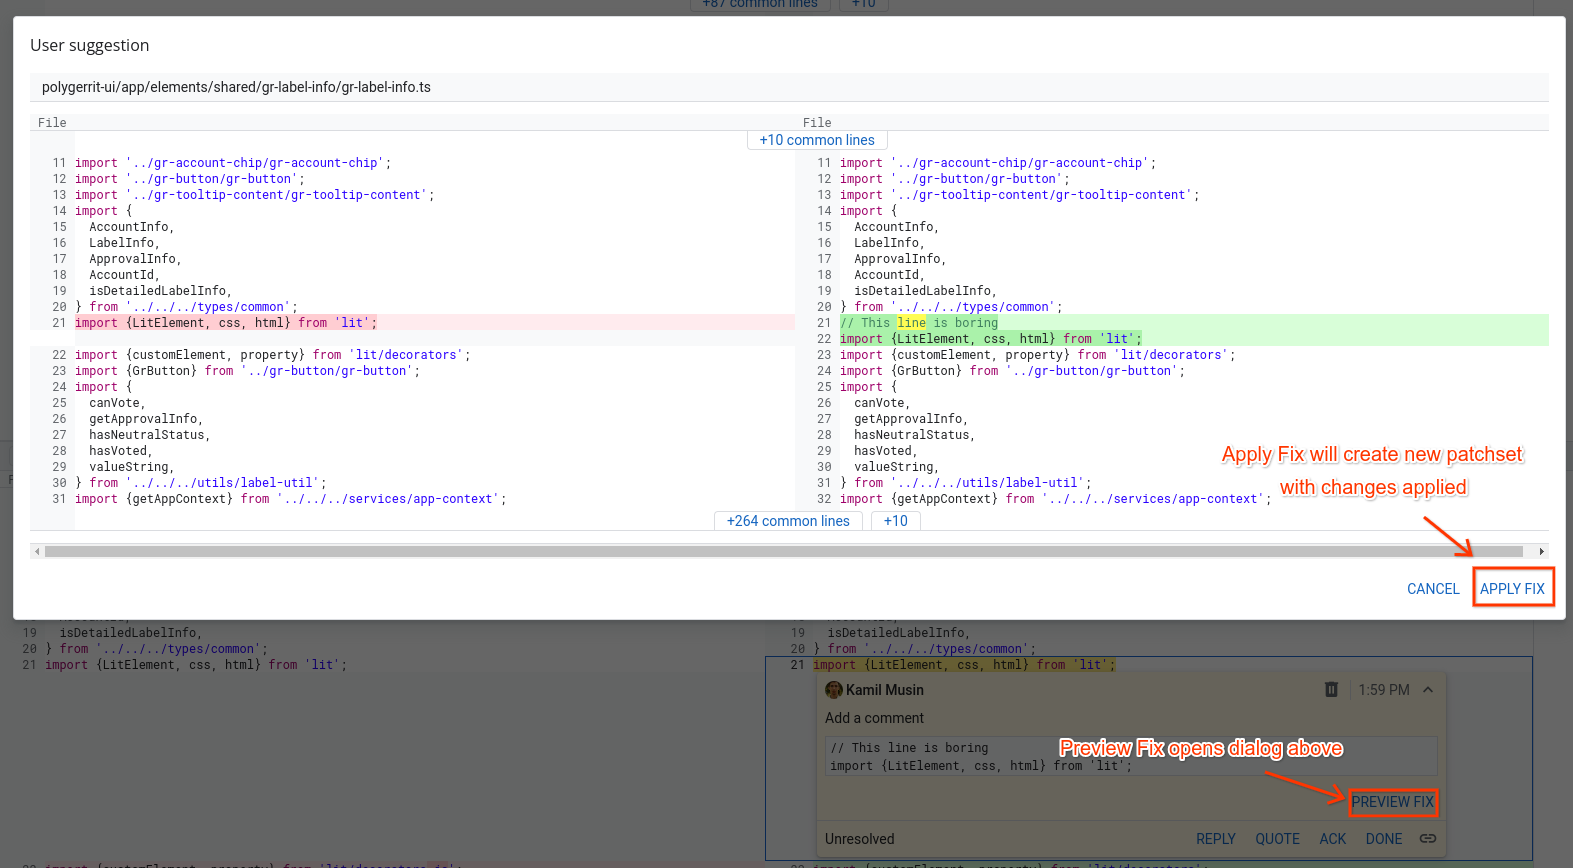Image resolution: width=1573 pixels, height=868 pixels.
Task: Click the scrollbar right arrow
Action: click(x=1541, y=552)
